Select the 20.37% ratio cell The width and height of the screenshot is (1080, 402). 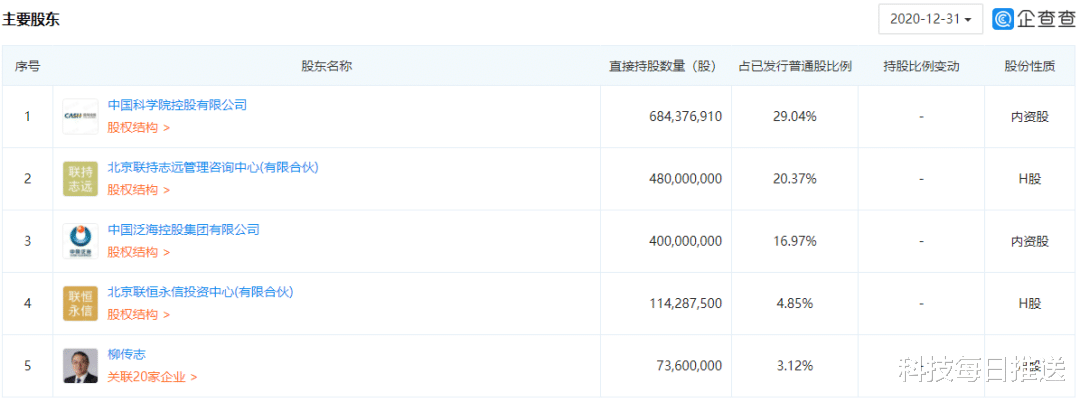click(795, 179)
